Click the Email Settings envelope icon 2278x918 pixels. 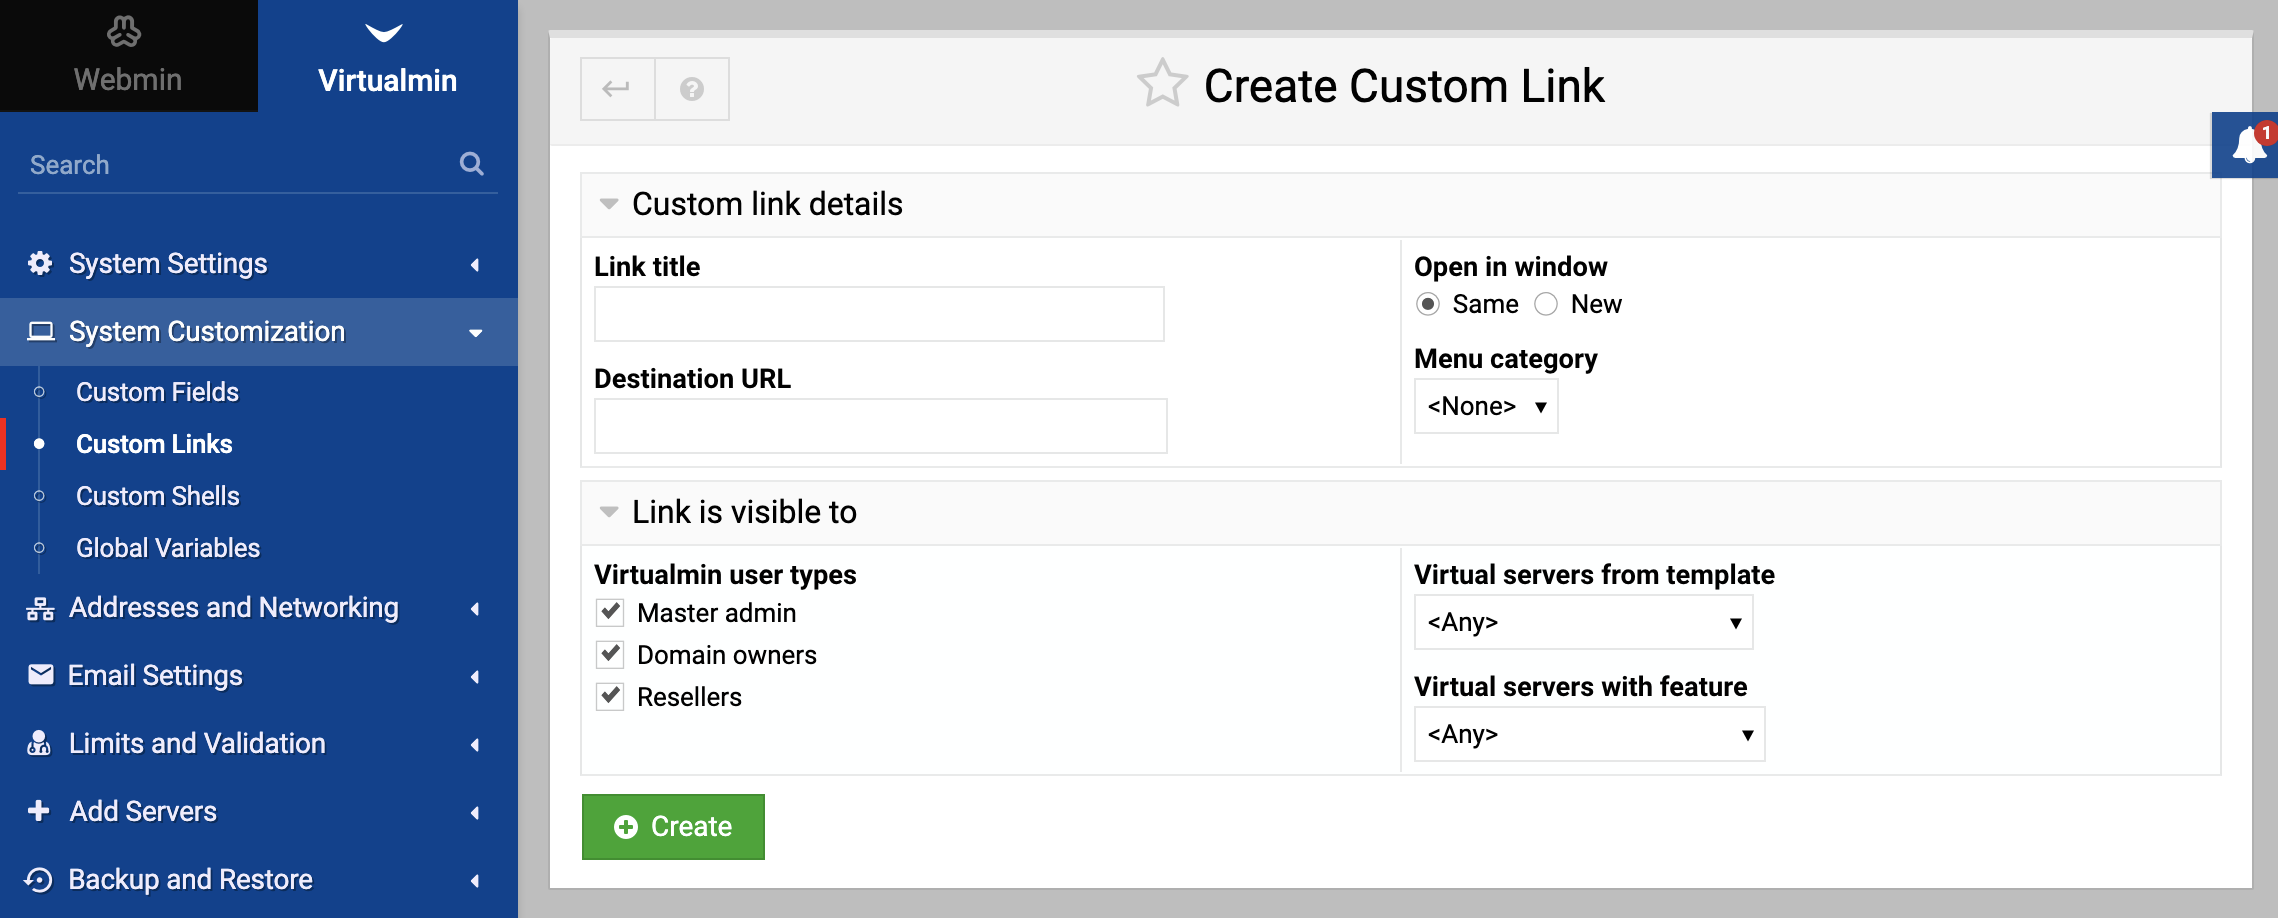point(41,675)
